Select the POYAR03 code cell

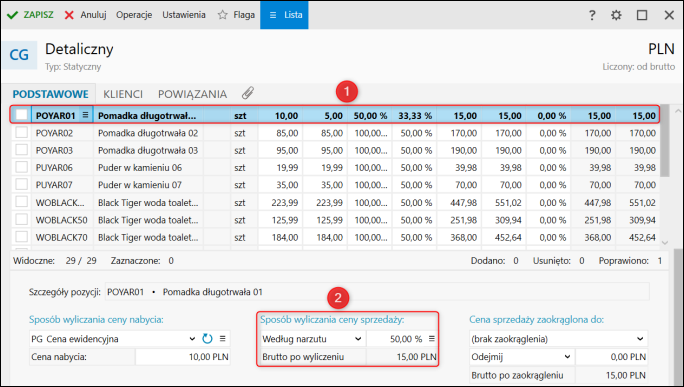coord(62,151)
